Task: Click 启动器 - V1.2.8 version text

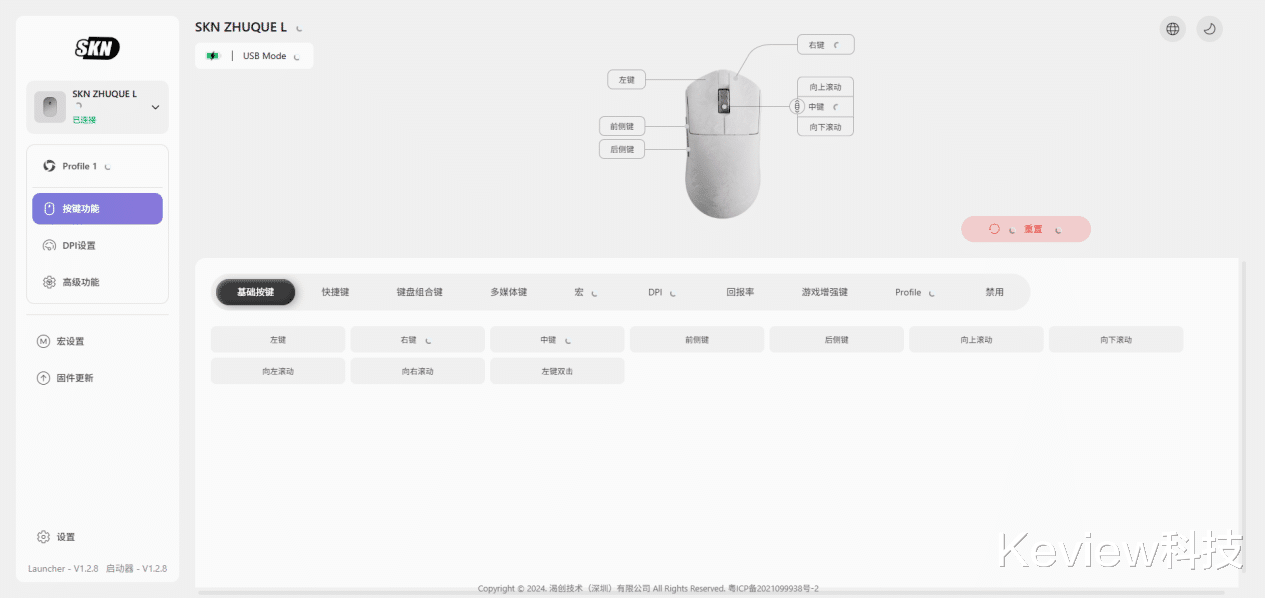Action: point(136,569)
